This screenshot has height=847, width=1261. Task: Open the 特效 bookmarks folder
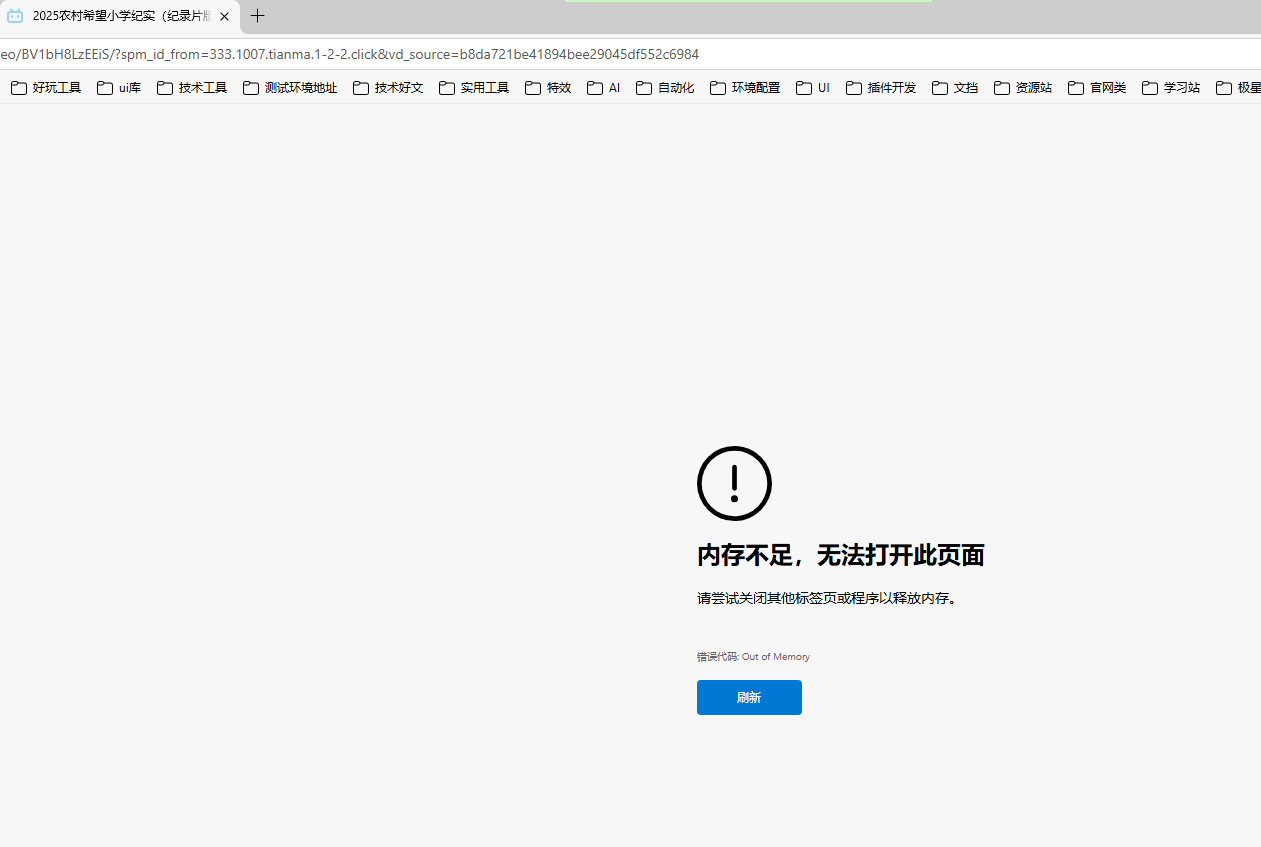[x=548, y=88]
